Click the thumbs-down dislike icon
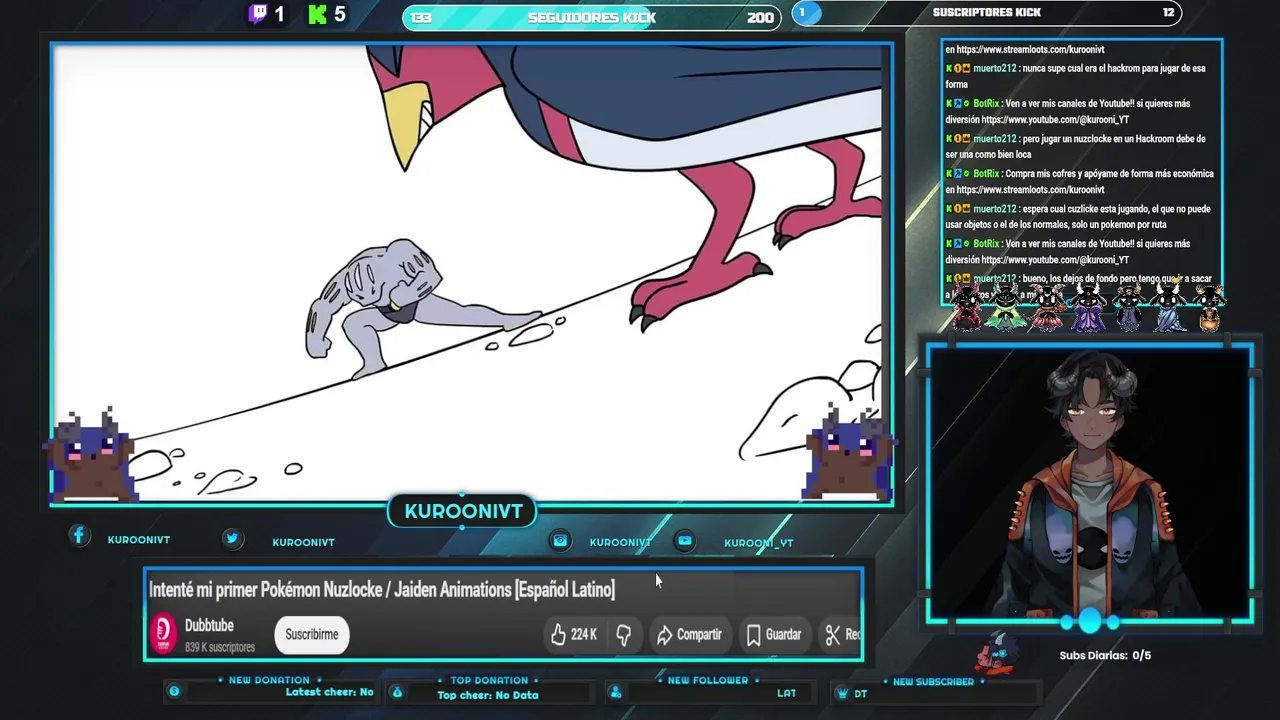 [x=623, y=634]
